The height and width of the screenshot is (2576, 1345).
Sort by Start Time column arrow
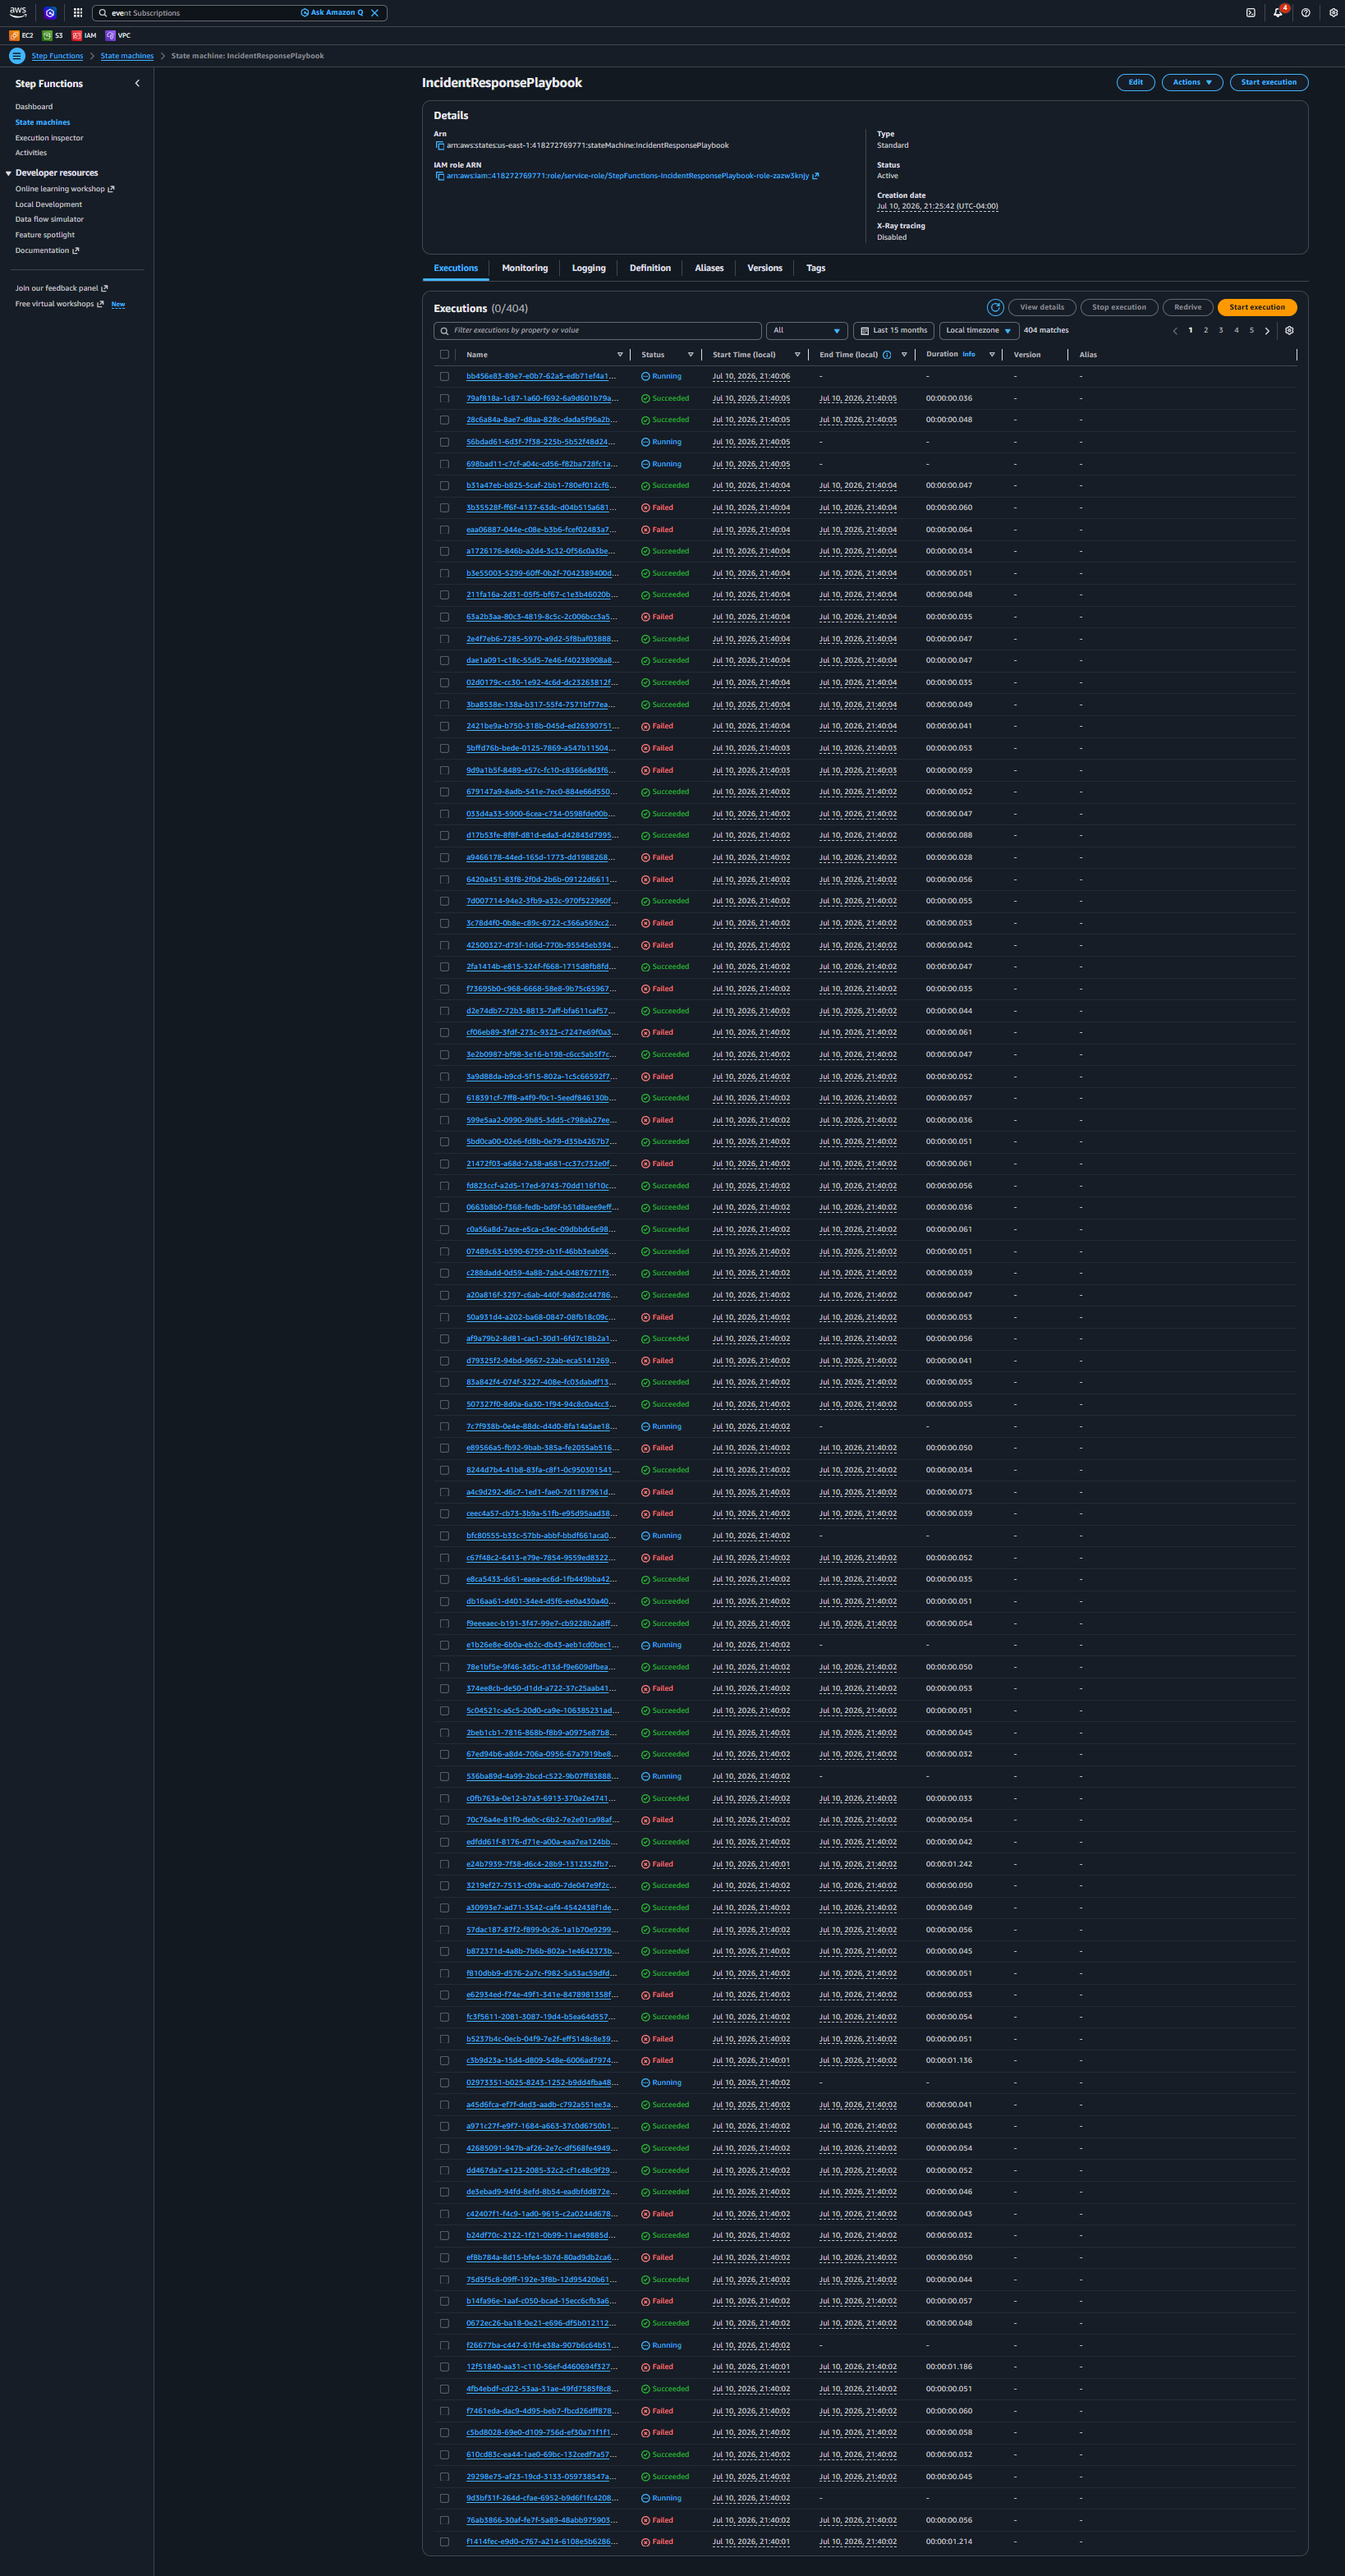point(797,355)
